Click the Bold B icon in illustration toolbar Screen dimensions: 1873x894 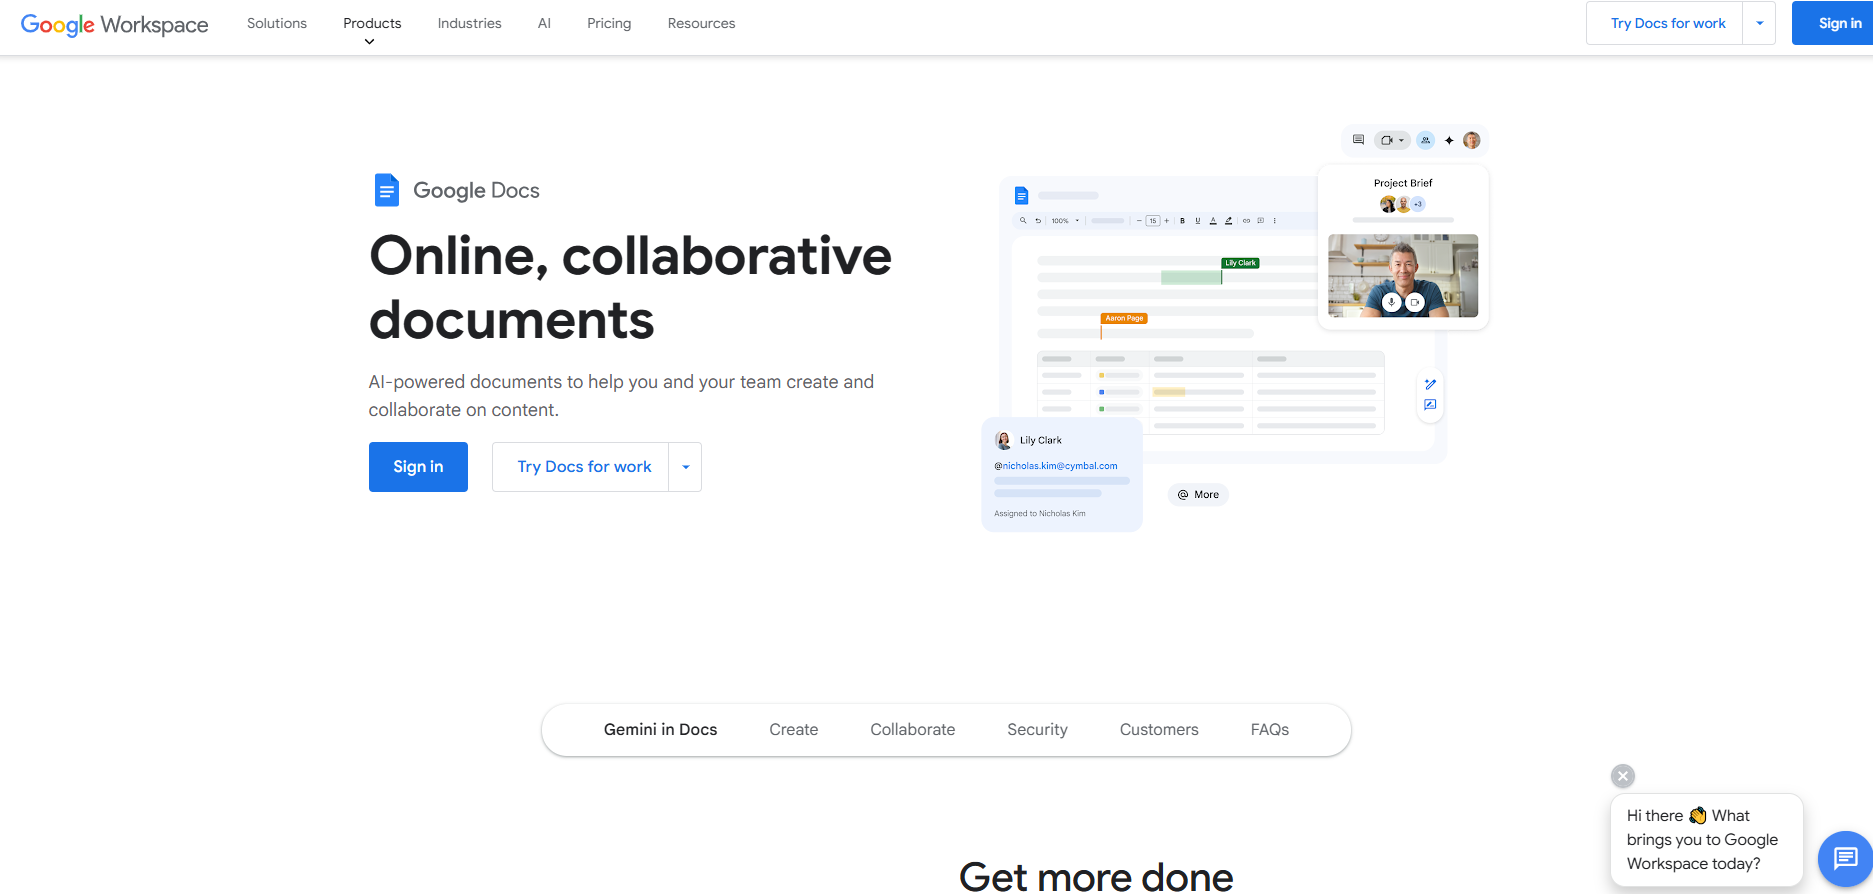[x=1182, y=221]
